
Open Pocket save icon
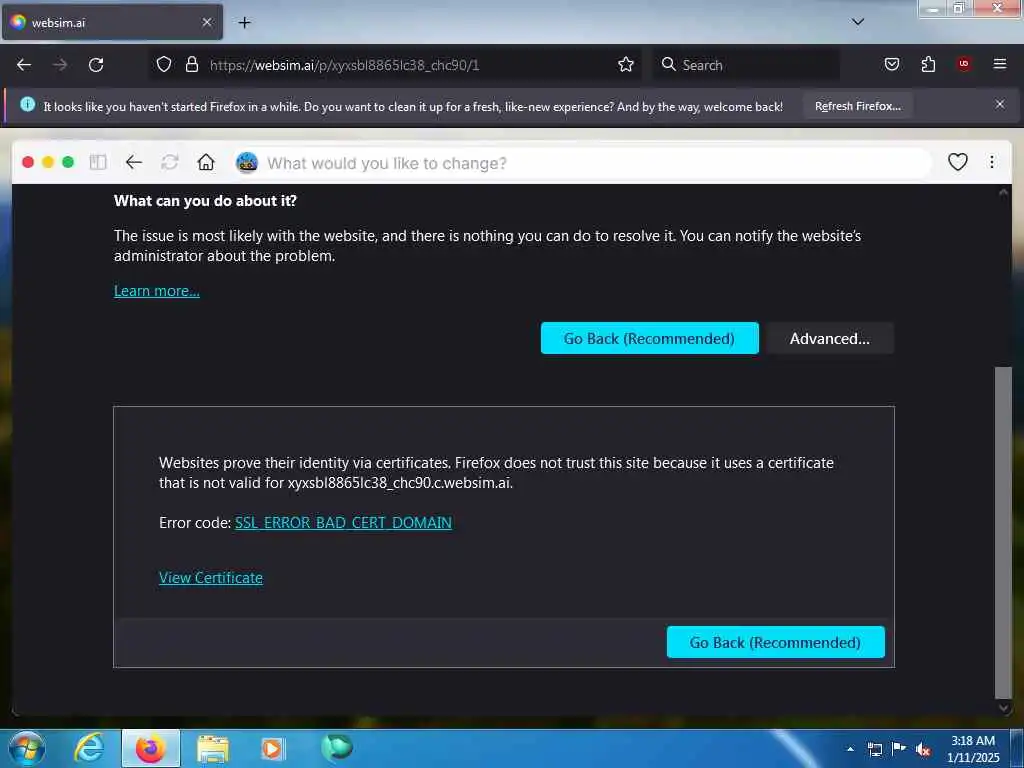(x=892, y=64)
